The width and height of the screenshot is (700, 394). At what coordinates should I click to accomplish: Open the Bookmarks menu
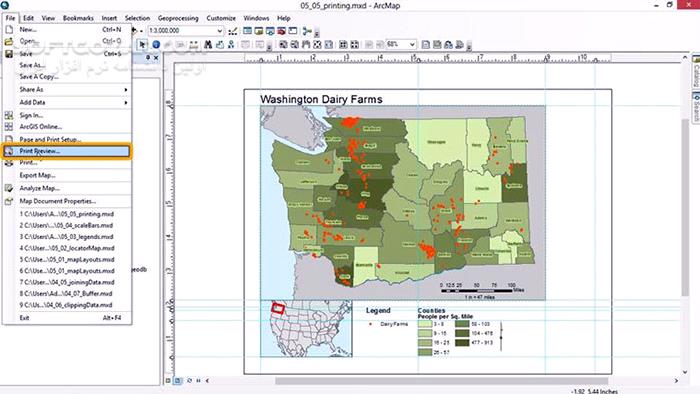coord(78,18)
